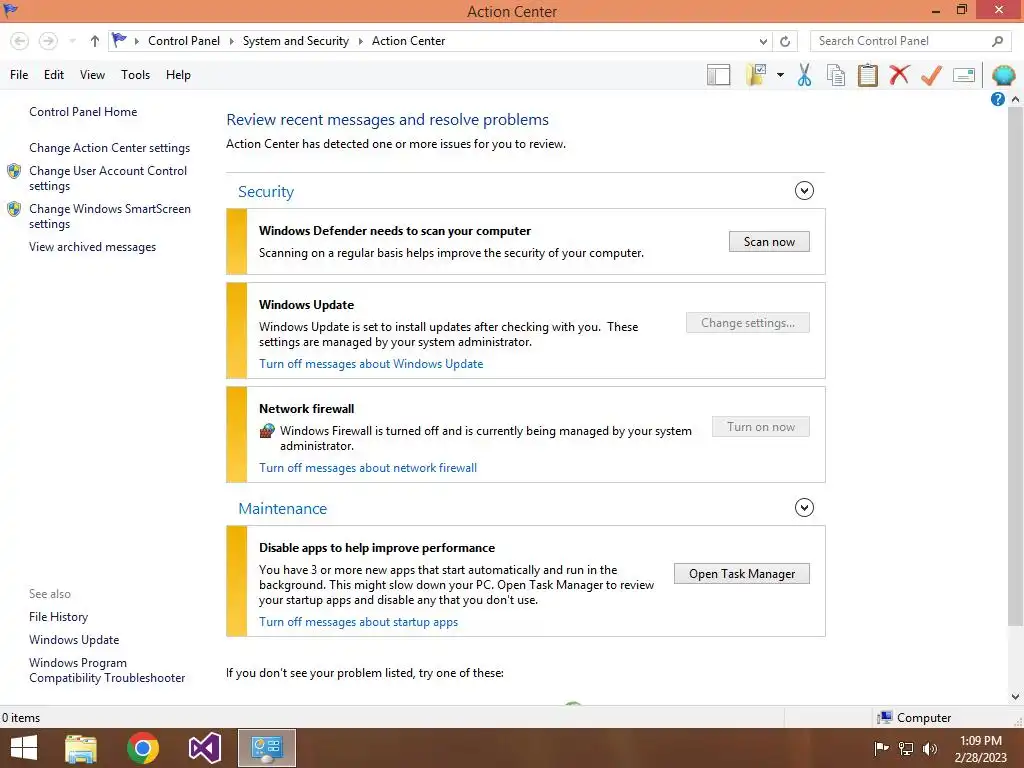The width and height of the screenshot is (1024, 768).
Task: Go up one level arrow
Action: pos(95,41)
